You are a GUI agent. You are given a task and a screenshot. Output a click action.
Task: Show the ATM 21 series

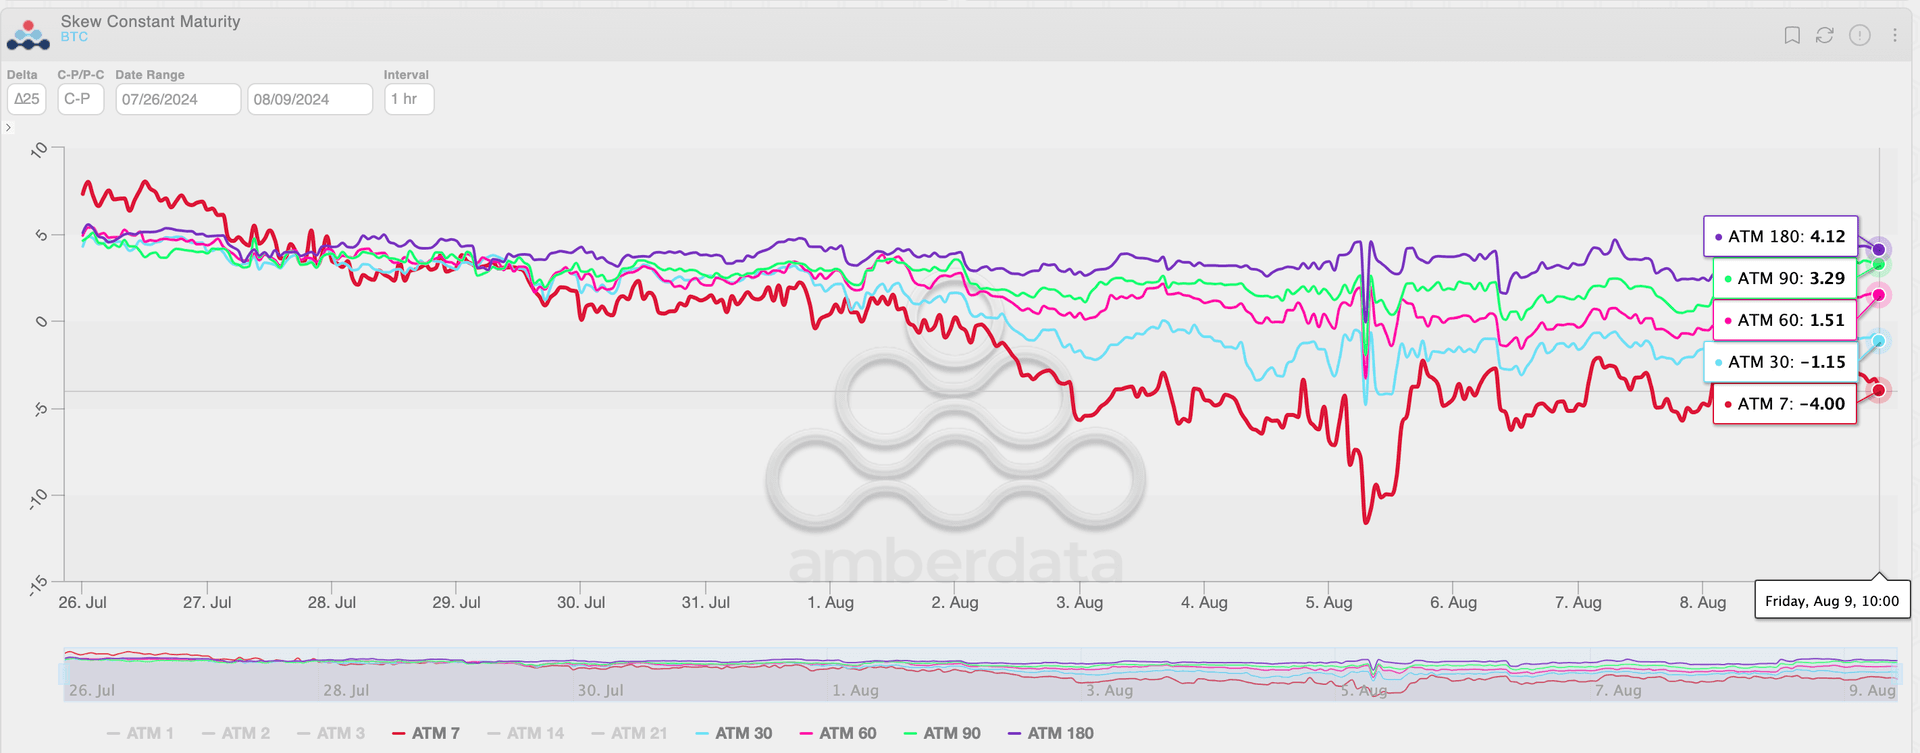tap(630, 733)
